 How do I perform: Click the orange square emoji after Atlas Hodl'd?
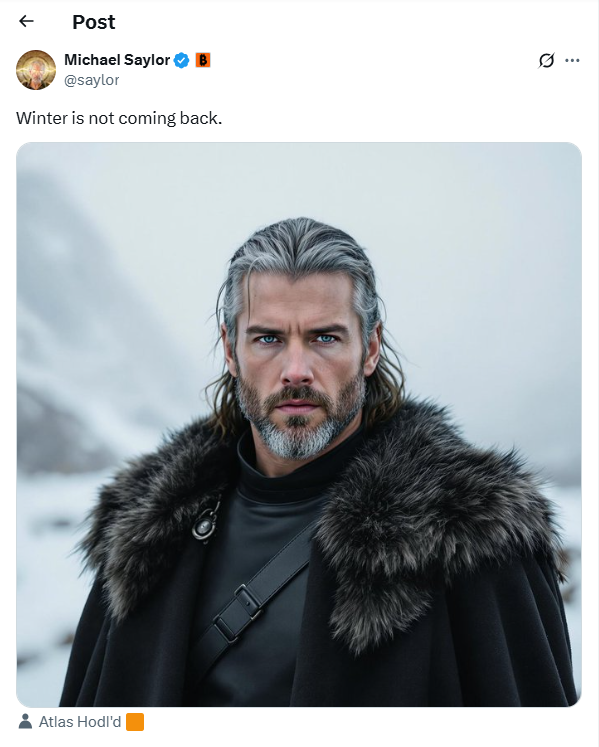pos(135,722)
